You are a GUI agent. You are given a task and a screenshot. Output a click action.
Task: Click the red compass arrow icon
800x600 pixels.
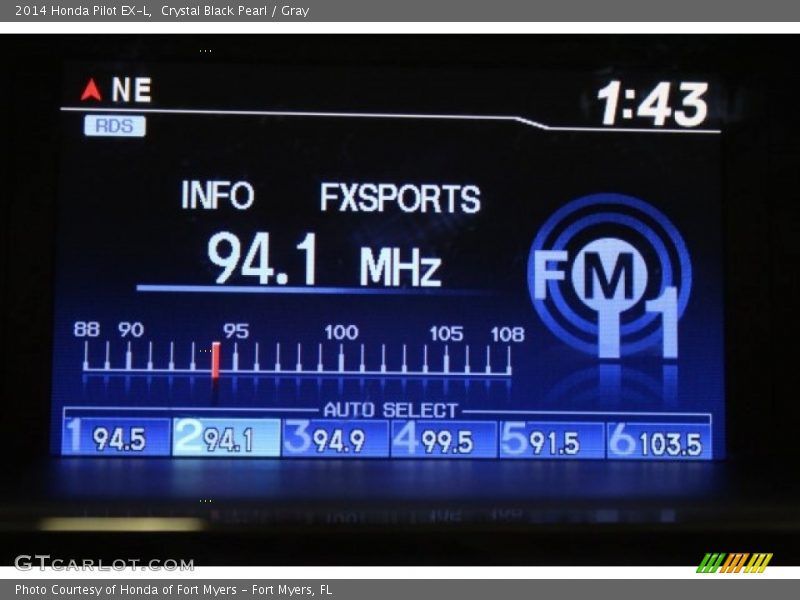click(x=91, y=89)
